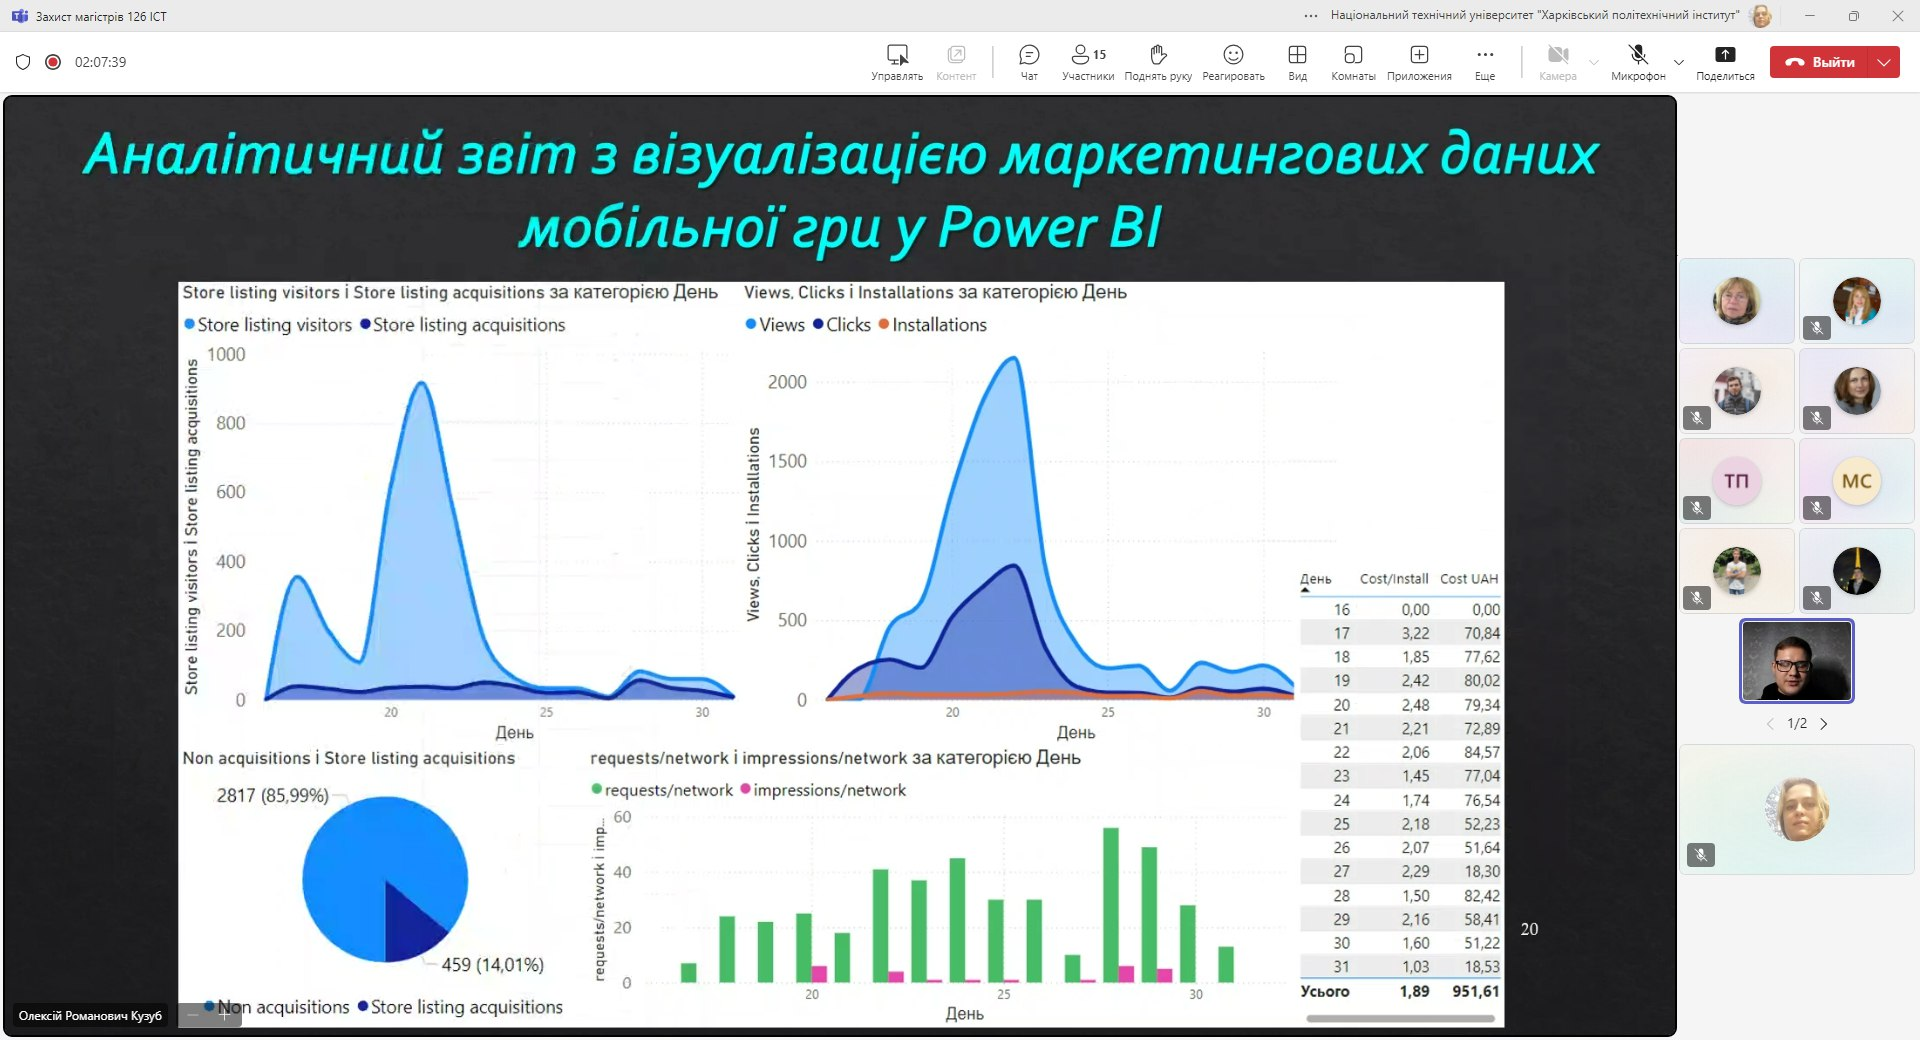Click muted mic icon on ТП tile
Viewport: 1920px width, 1040px height.
point(1697,508)
